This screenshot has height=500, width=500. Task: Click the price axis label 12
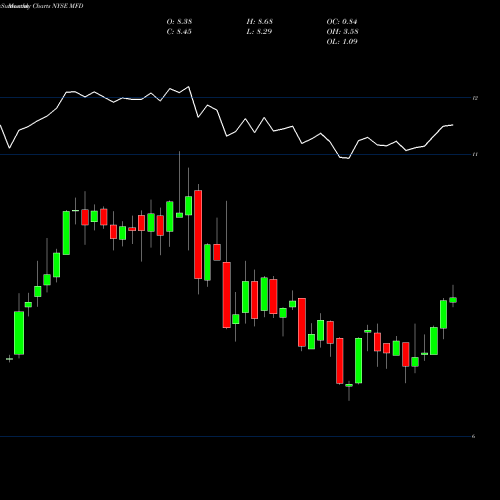click(475, 98)
